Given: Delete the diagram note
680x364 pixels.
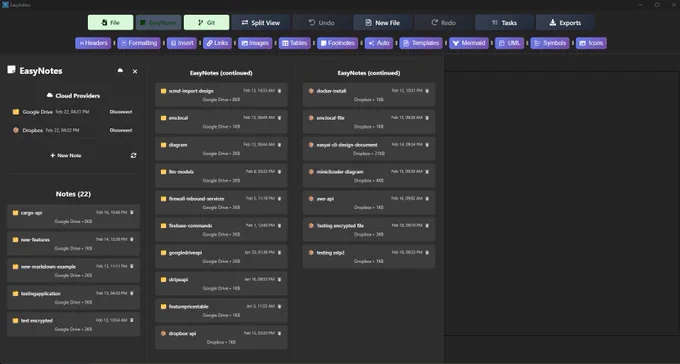Looking at the screenshot, I should pyautogui.click(x=279, y=144).
